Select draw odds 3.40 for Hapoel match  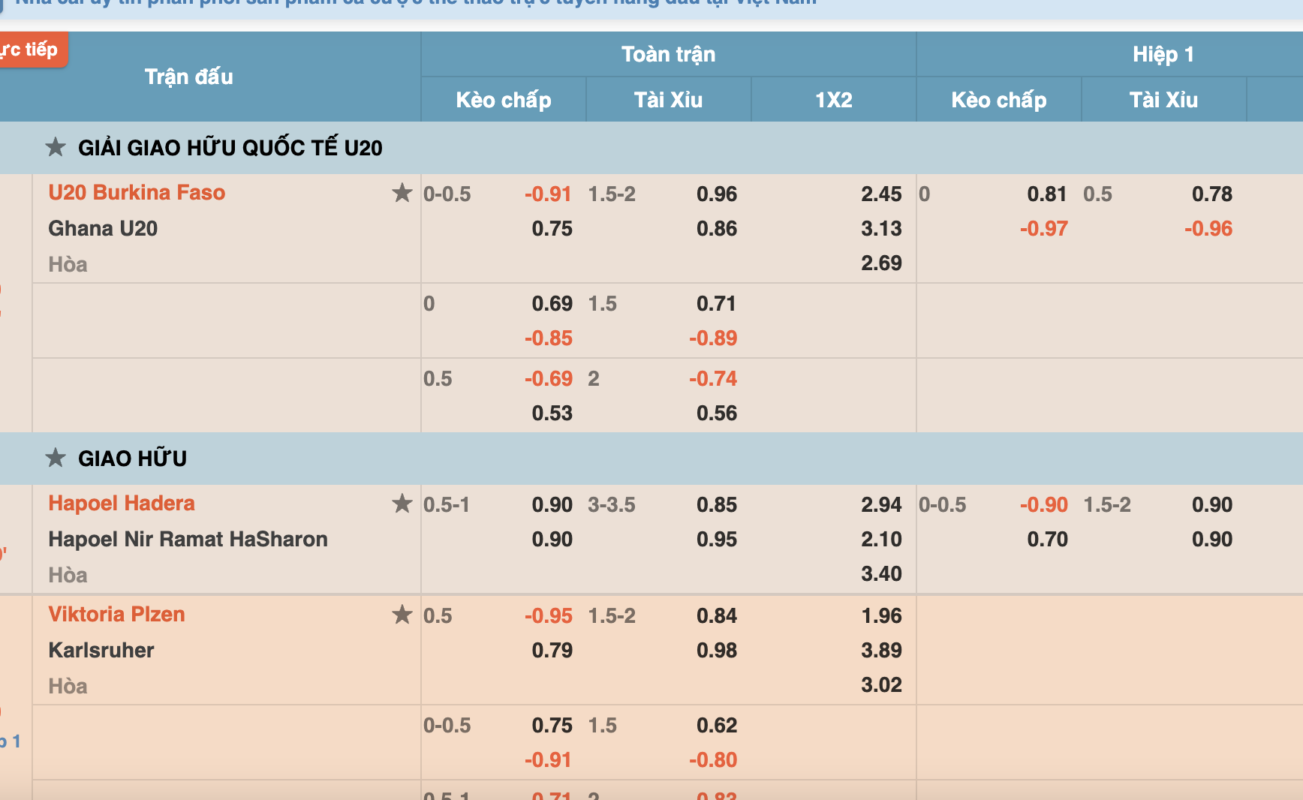click(x=881, y=575)
